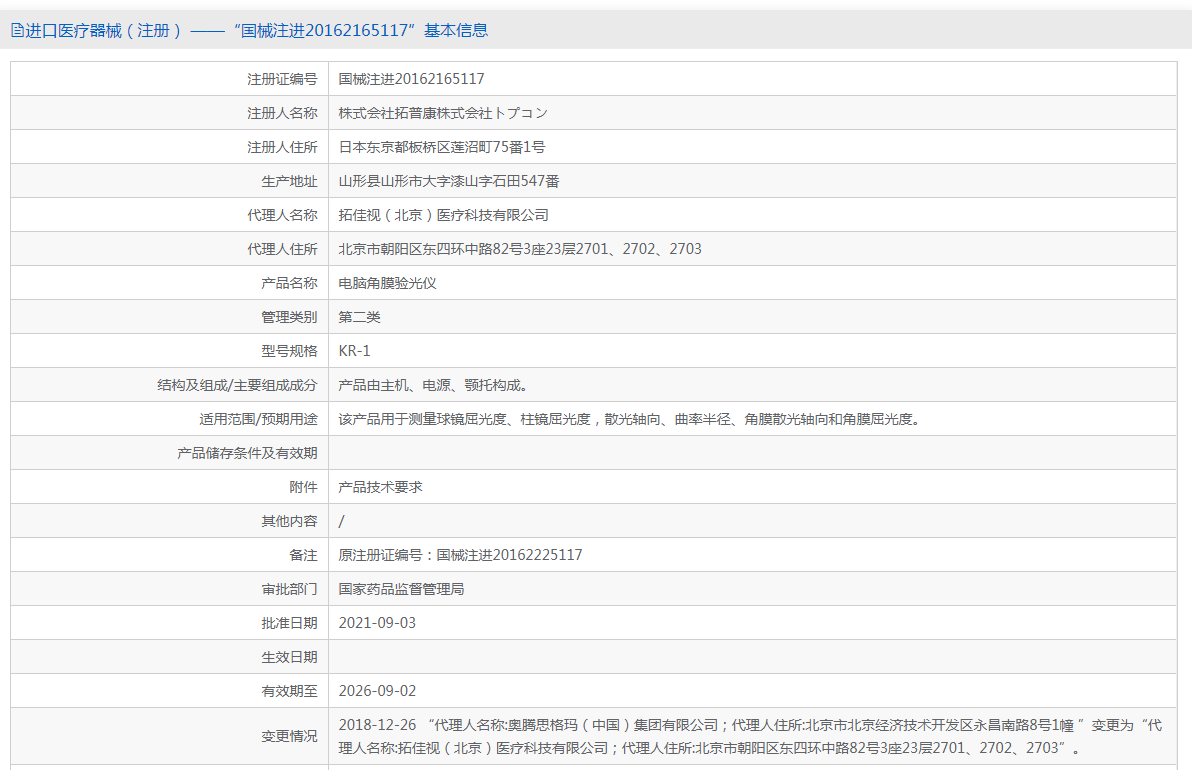
Task: Click the label 批准日期
Action: [289, 623]
